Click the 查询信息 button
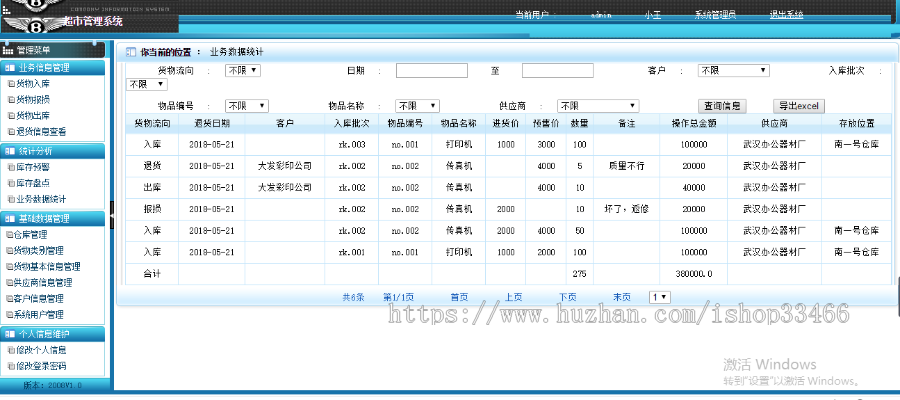This screenshot has height=400, width=900. 722,106
